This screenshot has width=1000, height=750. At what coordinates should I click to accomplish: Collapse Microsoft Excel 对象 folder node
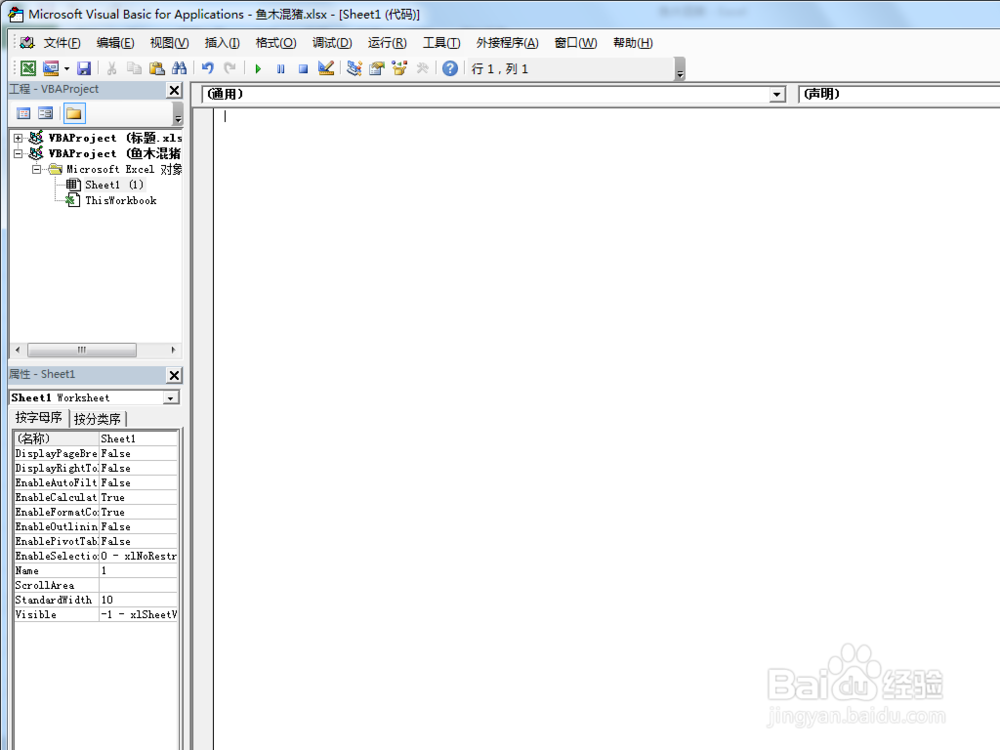[x=36, y=169]
